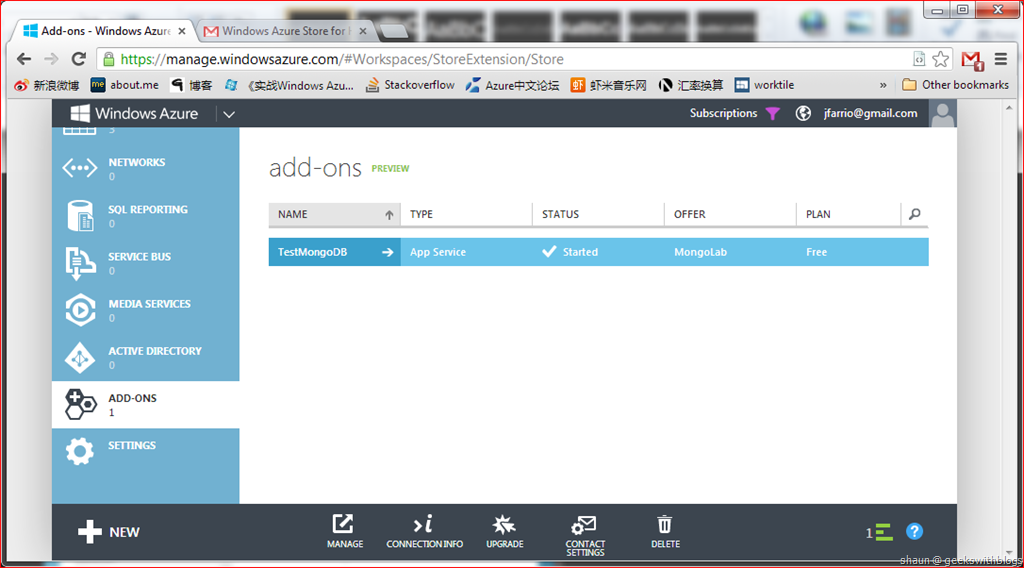Delete the selected add-on
The height and width of the screenshot is (568, 1024).
pos(665,531)
